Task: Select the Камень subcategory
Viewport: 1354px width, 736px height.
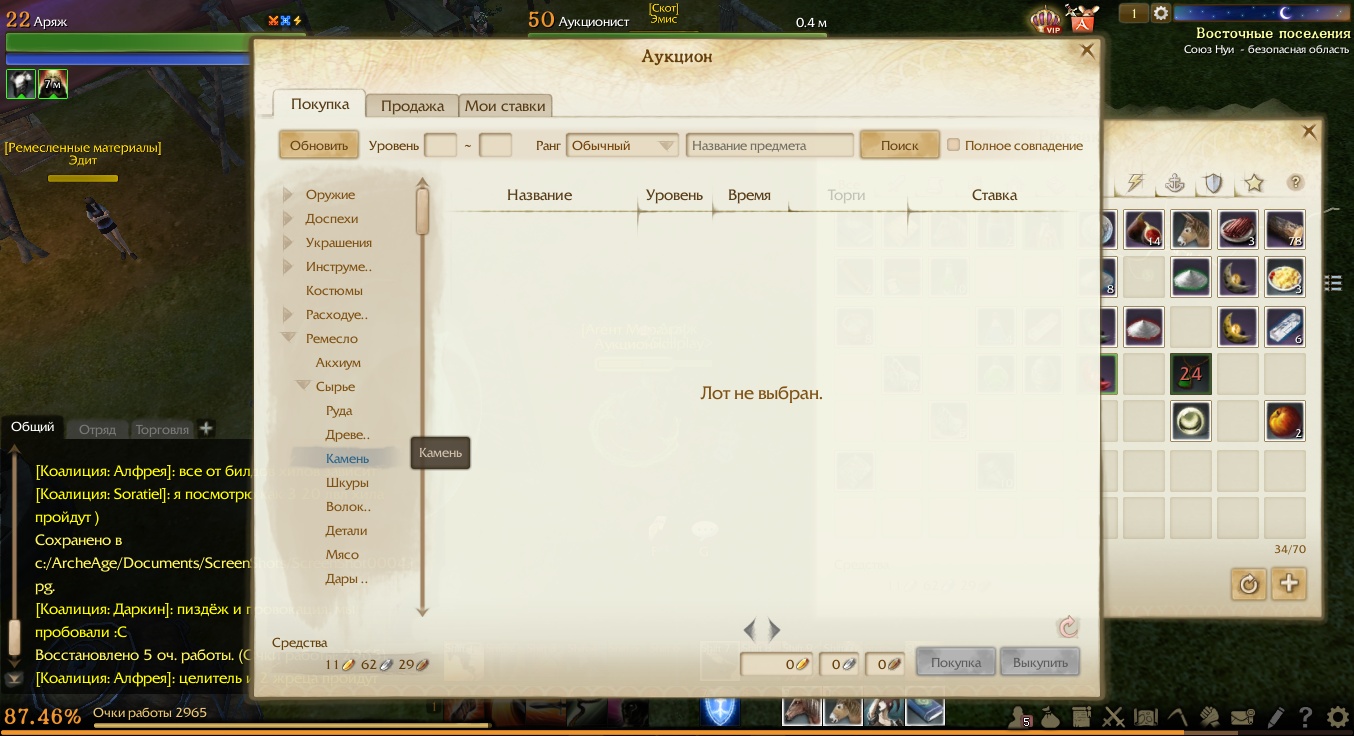Action: [348, 459]
